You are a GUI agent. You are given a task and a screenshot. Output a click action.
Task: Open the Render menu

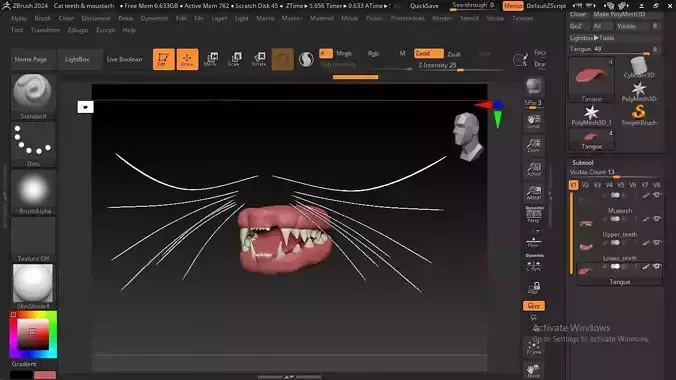coord(442,18)
